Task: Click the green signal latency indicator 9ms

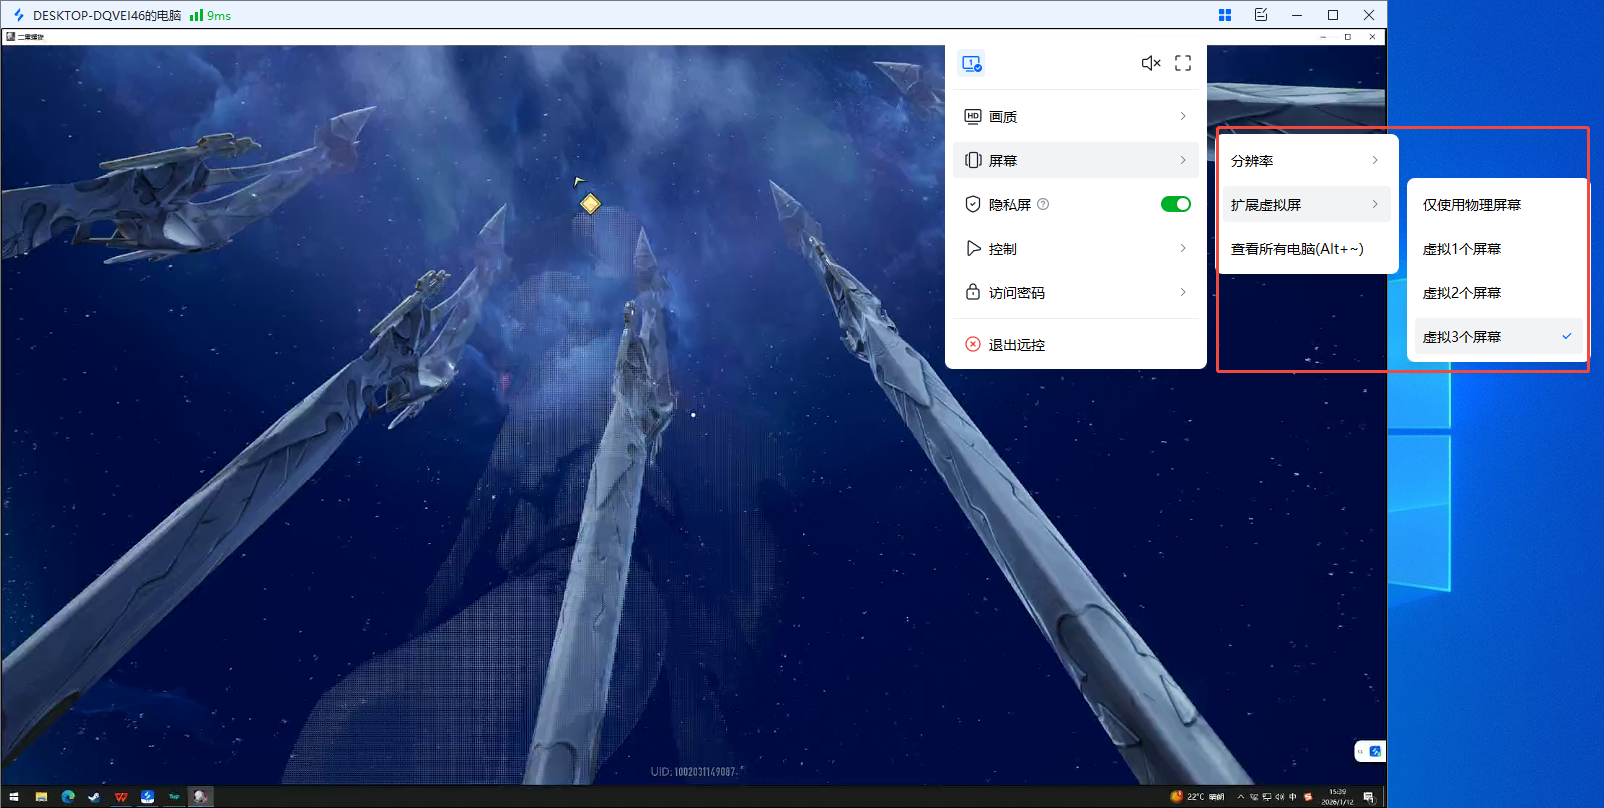Action: [210, 15]
